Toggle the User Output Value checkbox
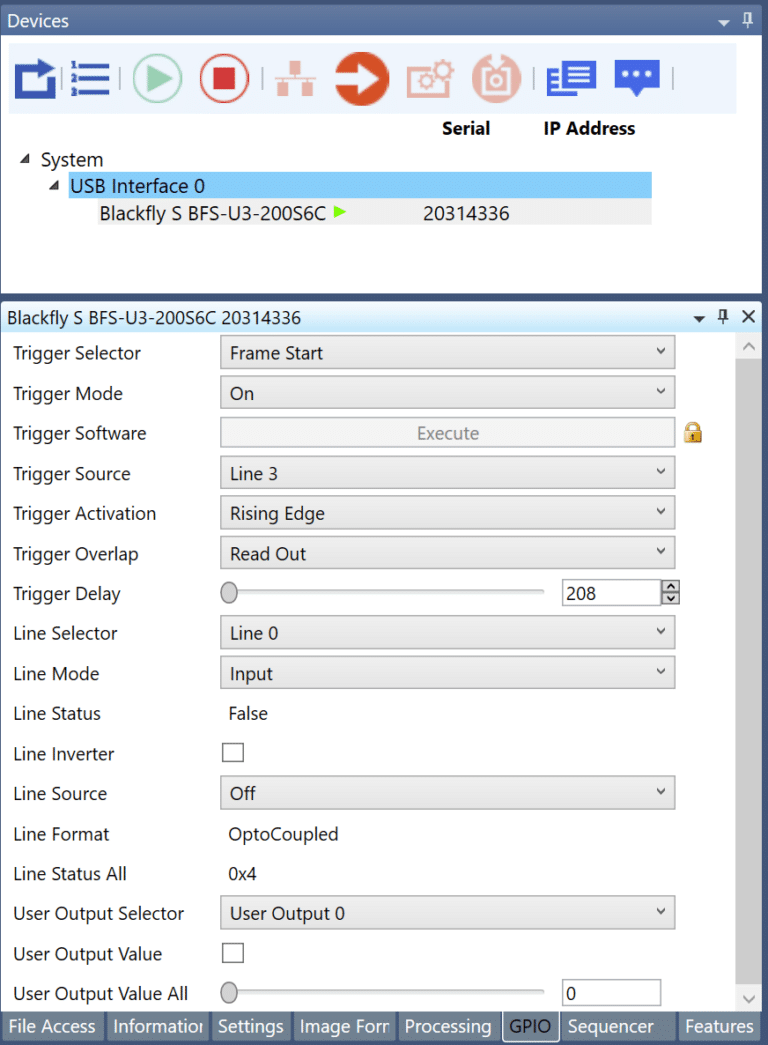This screenshot has width=768, height=1045. click(x=233, y=953)
